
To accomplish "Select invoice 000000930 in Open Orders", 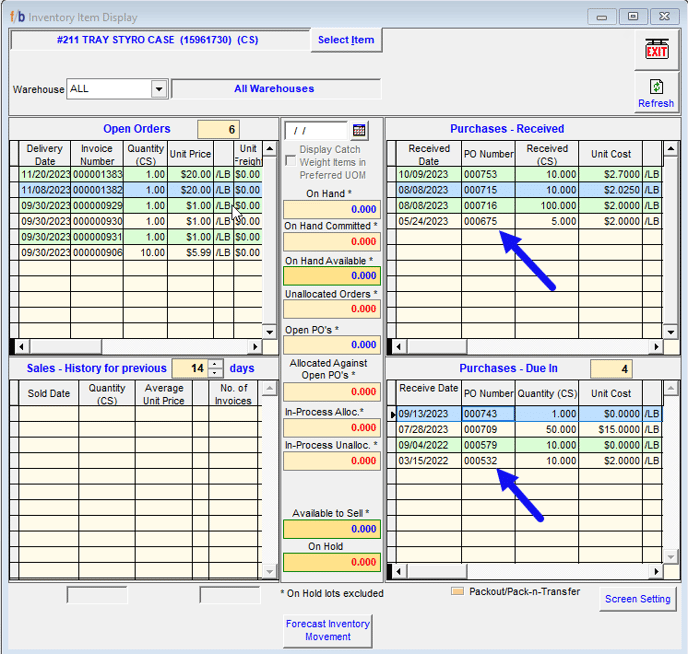I will 97,221.
